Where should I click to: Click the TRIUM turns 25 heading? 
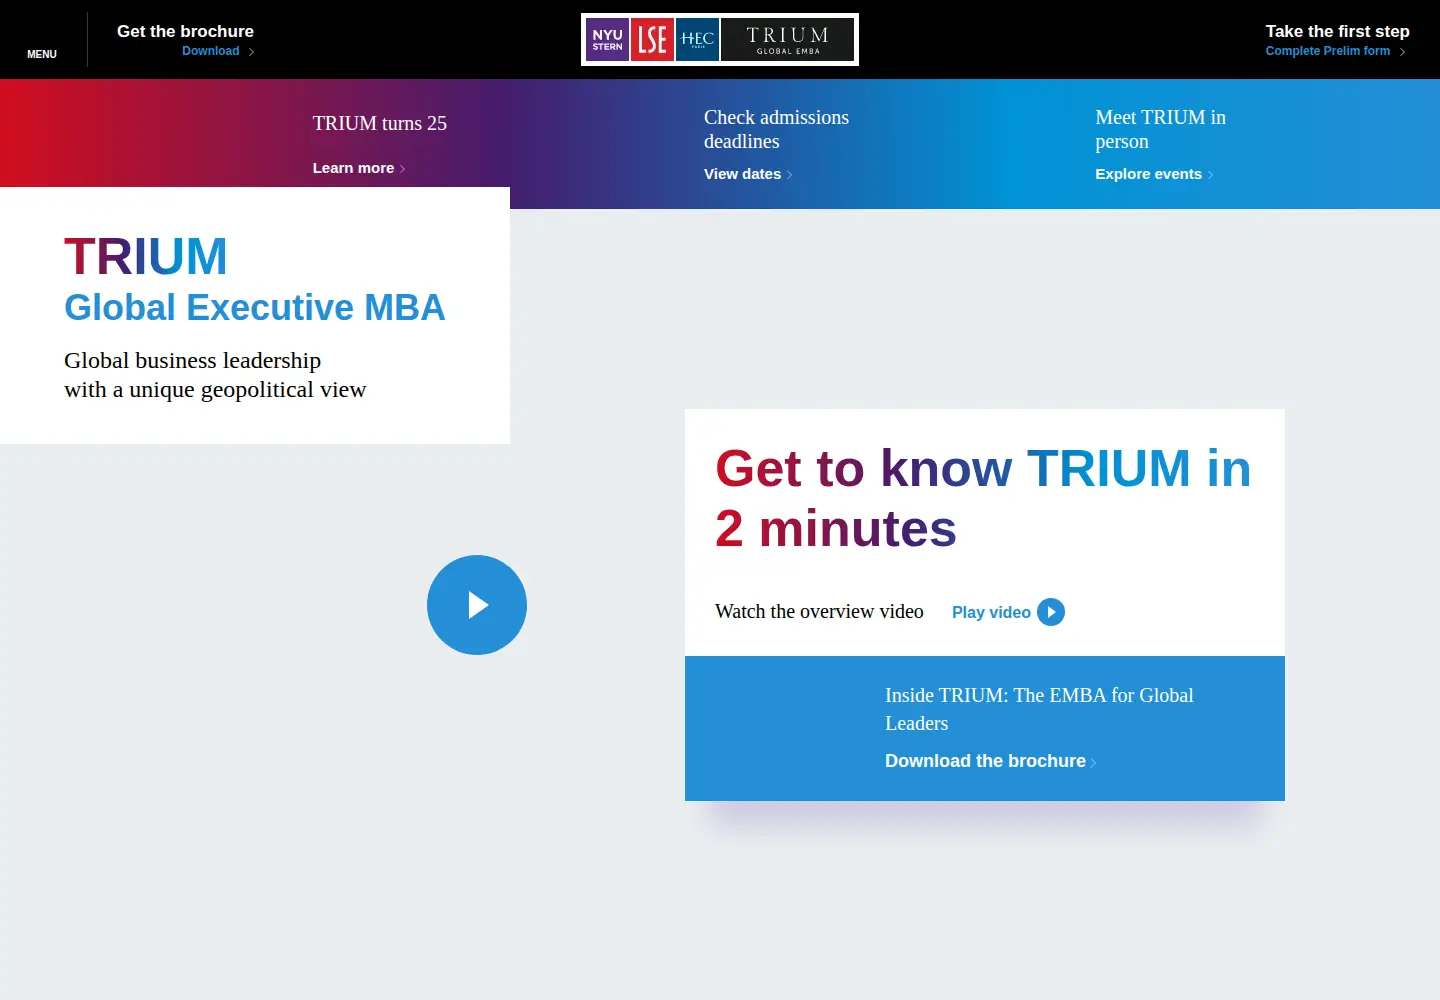click(x=380, y=123)
